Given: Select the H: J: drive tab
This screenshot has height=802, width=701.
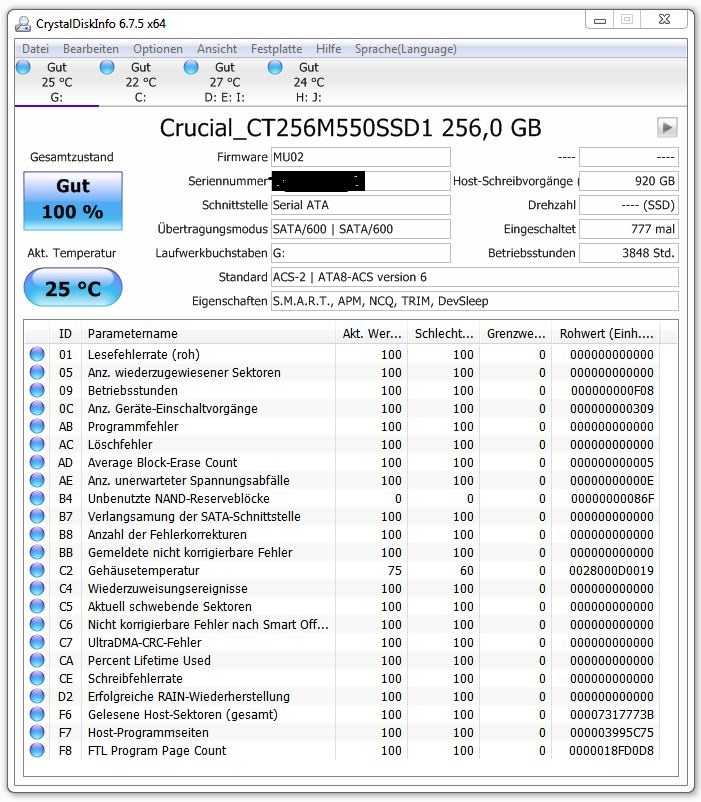Looking at the screenshot, I should click(308, 82).
